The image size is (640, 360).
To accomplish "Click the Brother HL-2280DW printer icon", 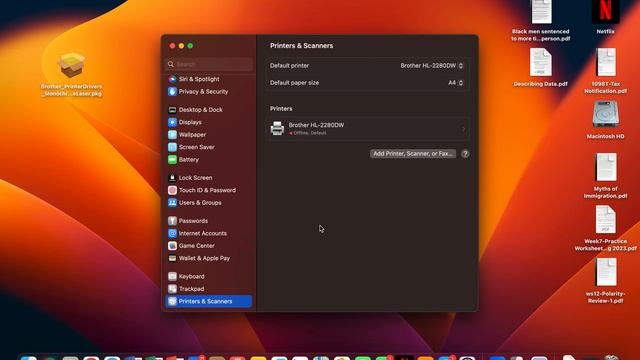I will pos(277,129).
